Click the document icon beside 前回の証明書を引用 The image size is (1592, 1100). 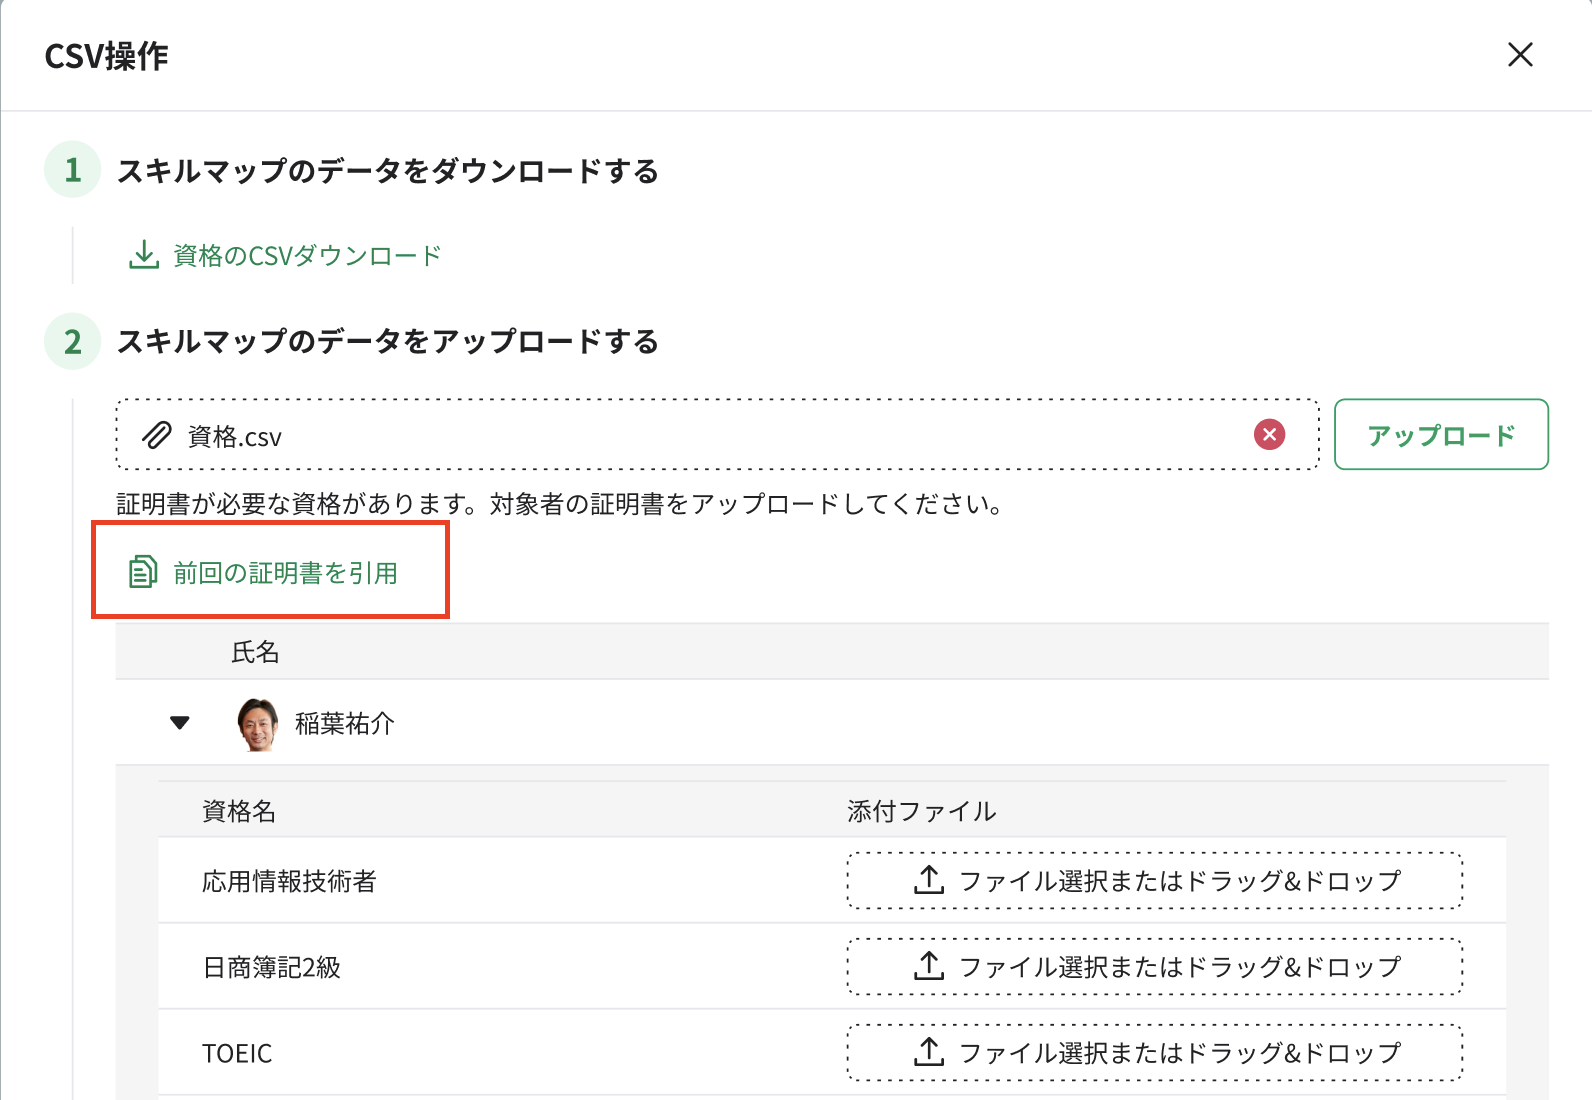click(x=143, y=572)
